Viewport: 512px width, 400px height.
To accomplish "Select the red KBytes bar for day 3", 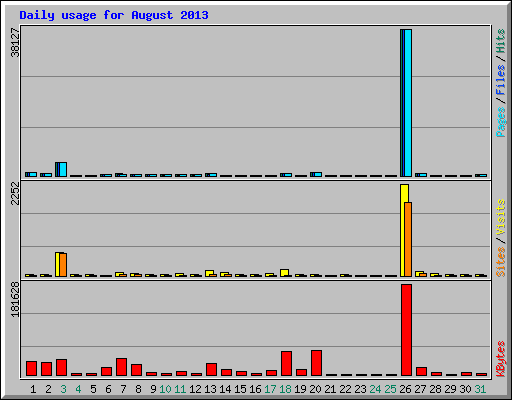I will click(x=61, y=367).
